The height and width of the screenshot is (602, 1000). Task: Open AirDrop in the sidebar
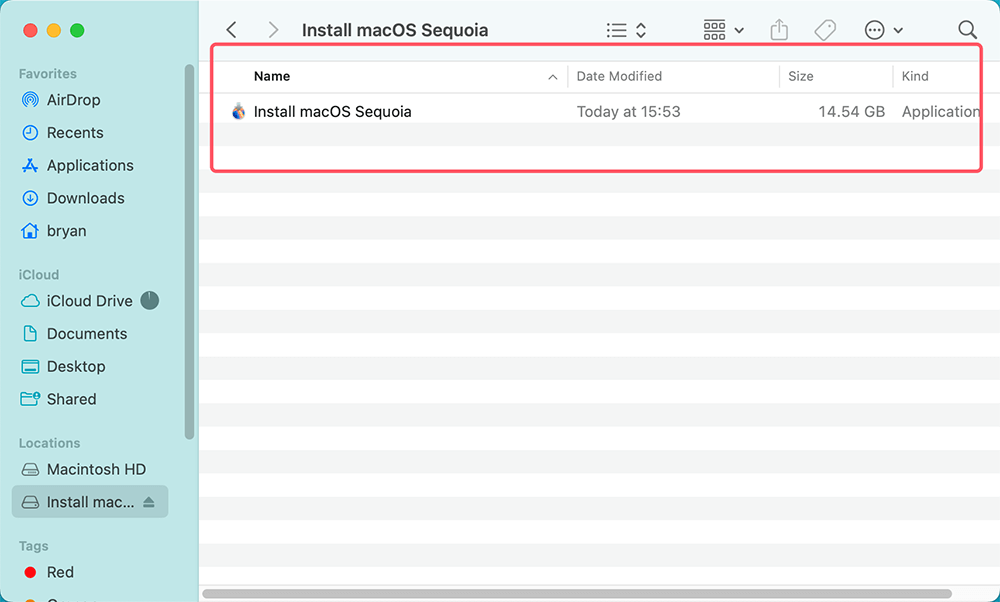(73, 100)
